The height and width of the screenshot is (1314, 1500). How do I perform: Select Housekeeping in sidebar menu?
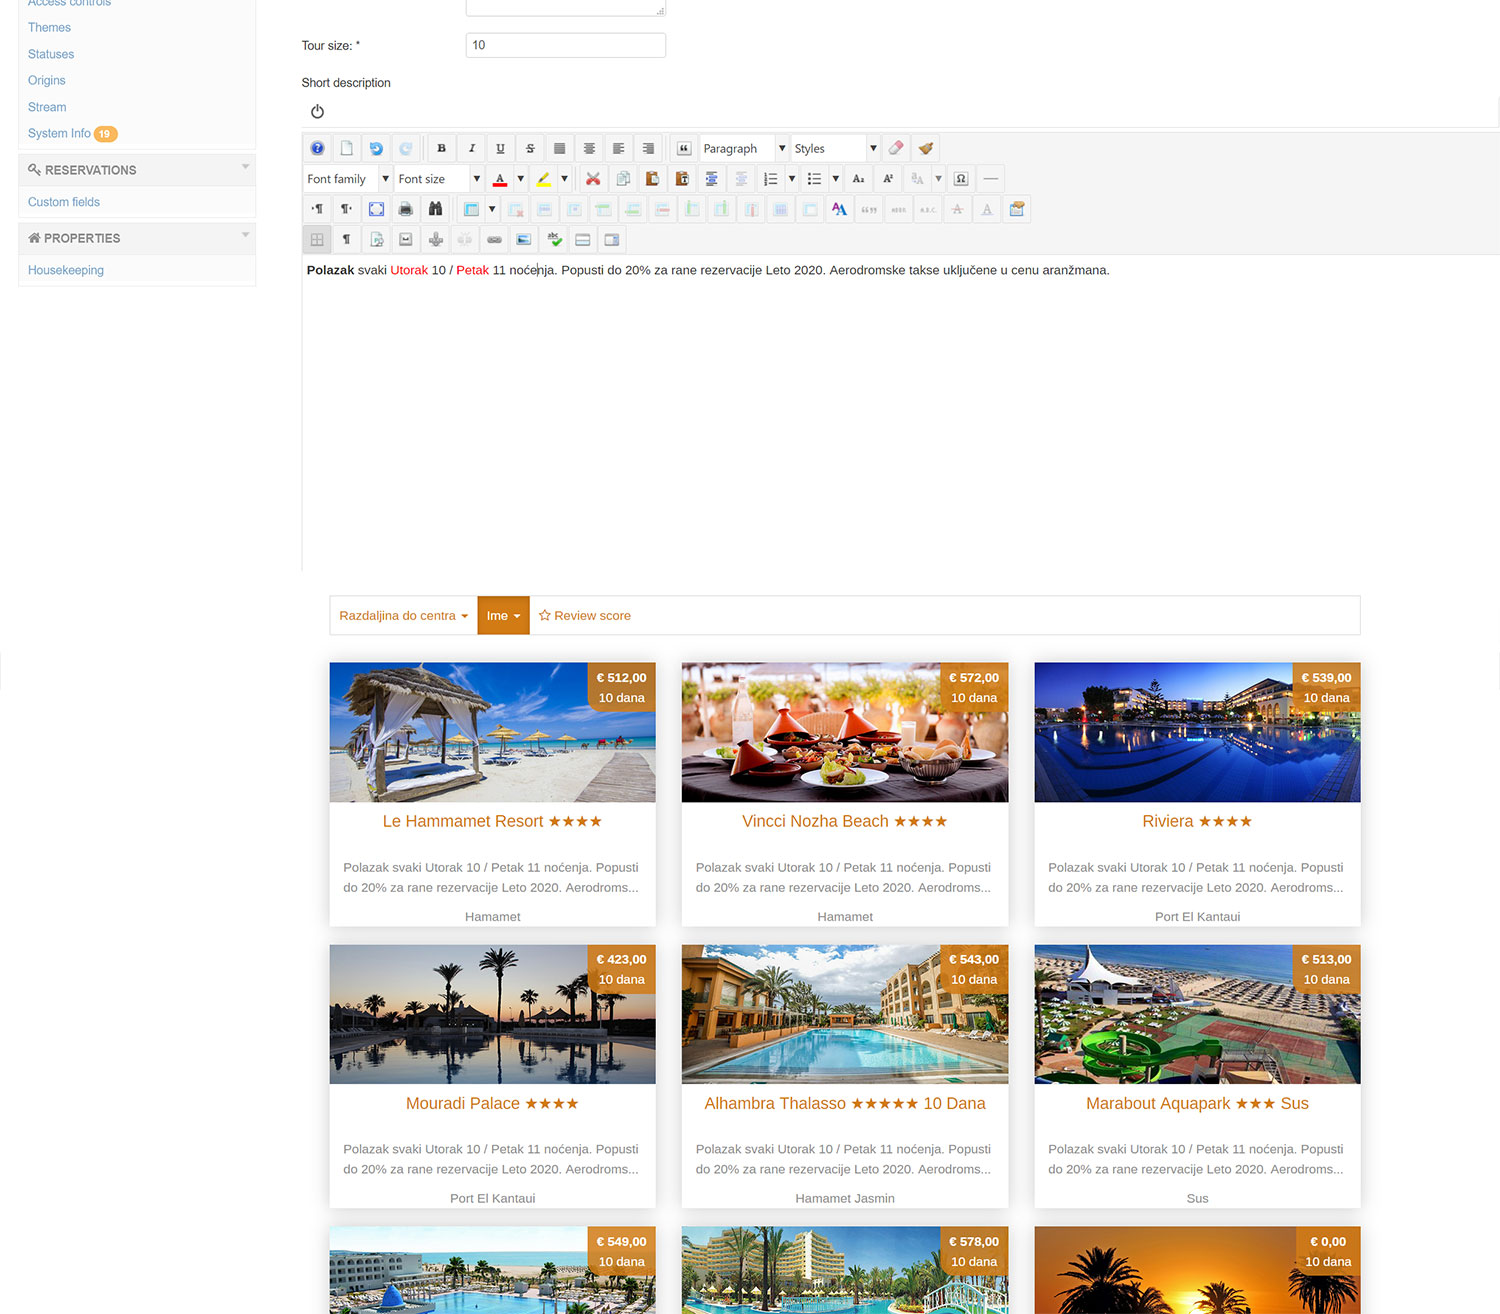point(66,270)
